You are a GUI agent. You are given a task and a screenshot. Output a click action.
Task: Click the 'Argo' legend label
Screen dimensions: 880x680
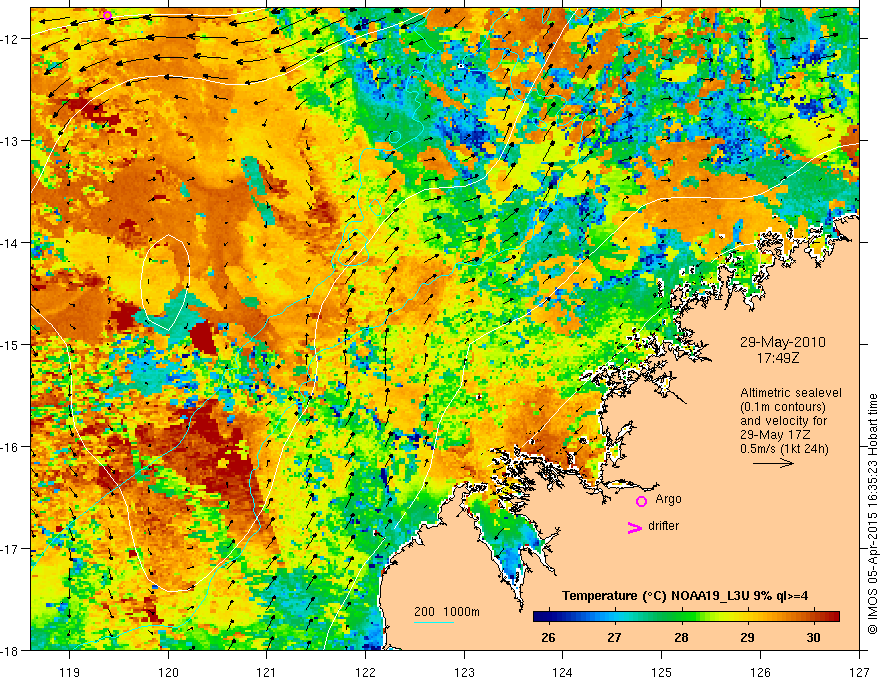(x=668, y=499)
